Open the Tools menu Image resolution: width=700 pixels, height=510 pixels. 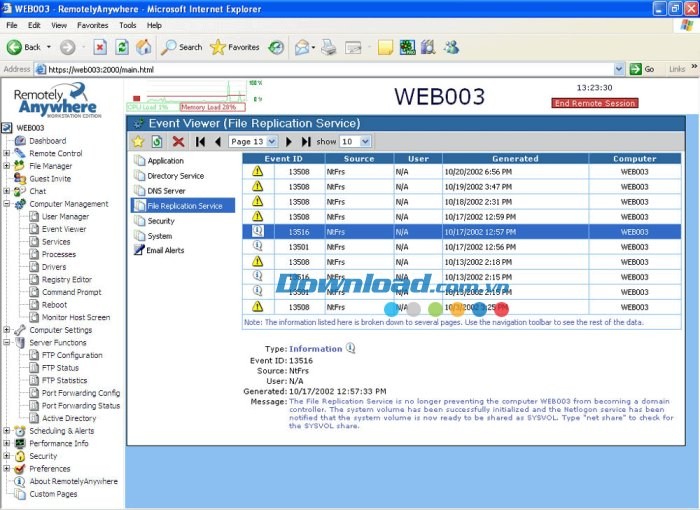point(127,25)
